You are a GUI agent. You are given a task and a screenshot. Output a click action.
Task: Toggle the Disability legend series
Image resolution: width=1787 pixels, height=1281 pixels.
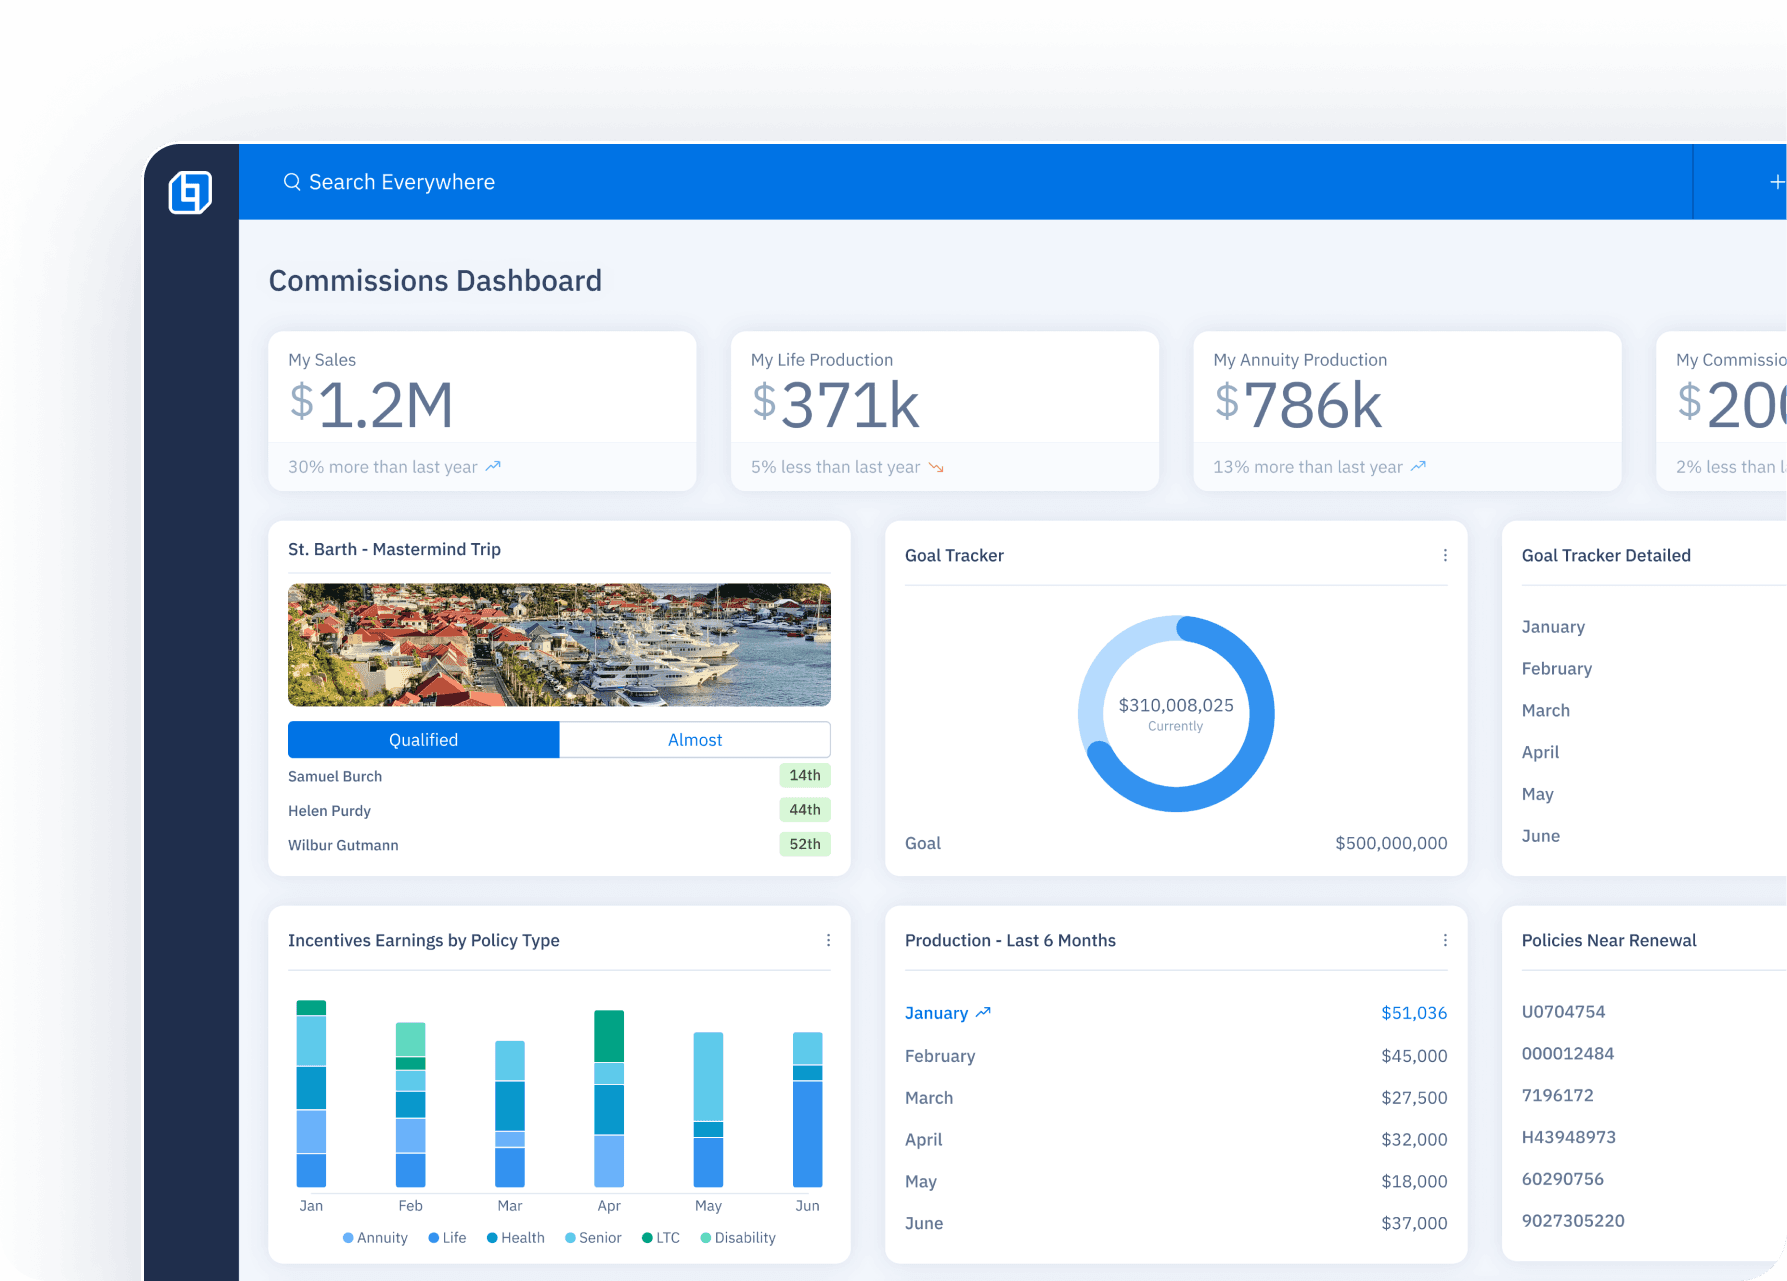coord(738,1238)
